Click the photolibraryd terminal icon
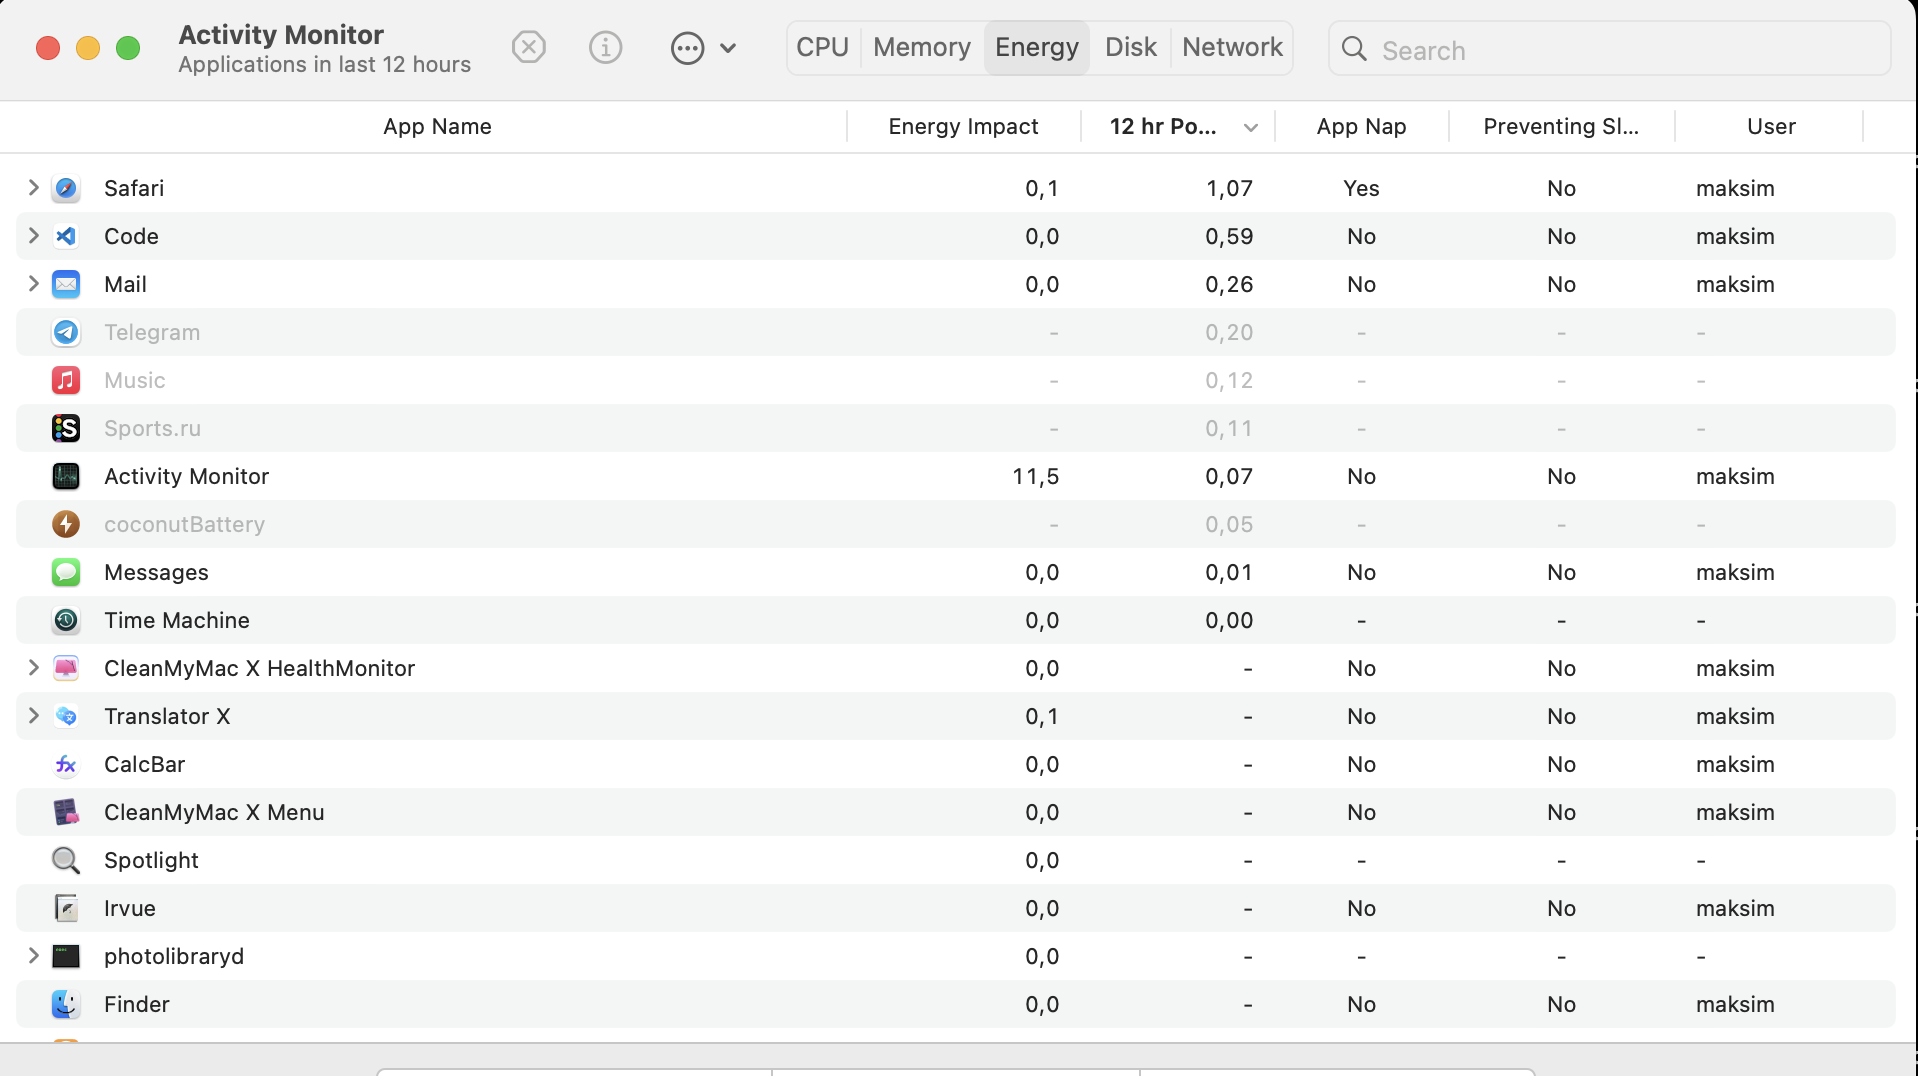 coord(66,956)
